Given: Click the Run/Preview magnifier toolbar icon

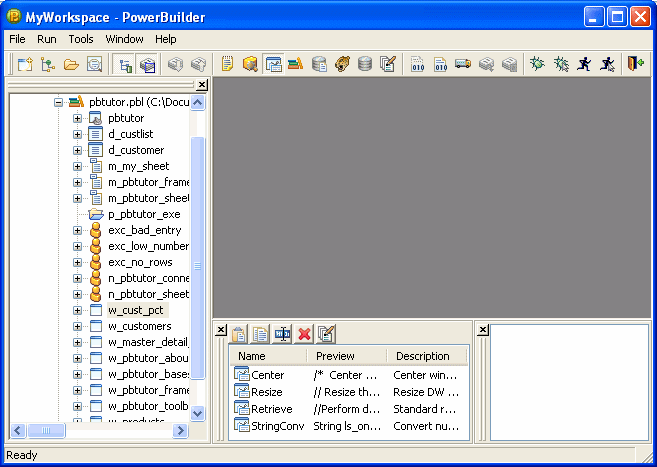Looking at the screenshot, I should coord(94,64).
